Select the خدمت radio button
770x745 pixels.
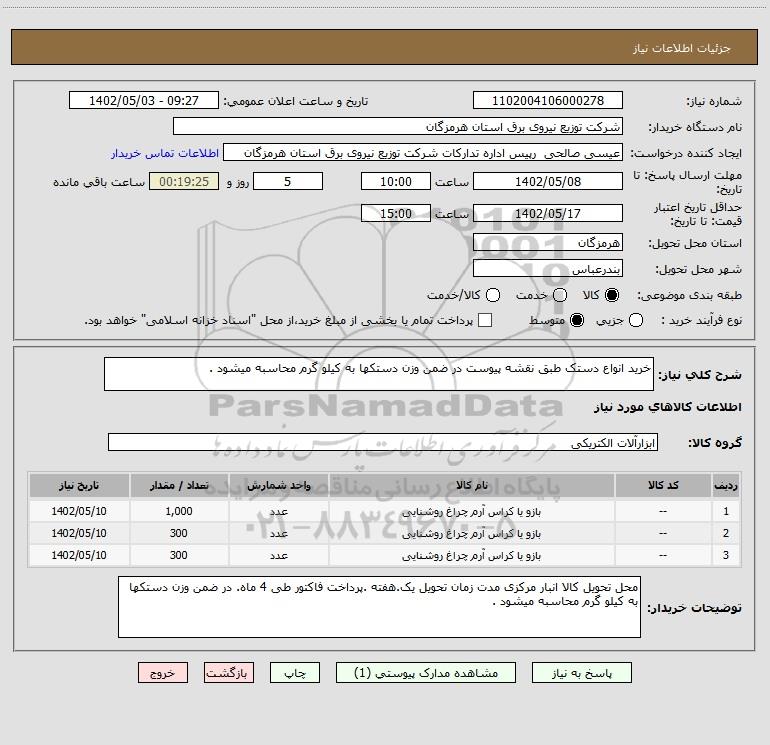click(x=560, y=295)
